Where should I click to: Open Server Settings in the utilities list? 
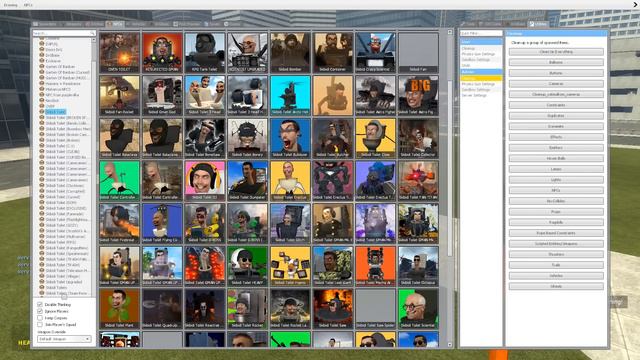(x=474, y=95)
